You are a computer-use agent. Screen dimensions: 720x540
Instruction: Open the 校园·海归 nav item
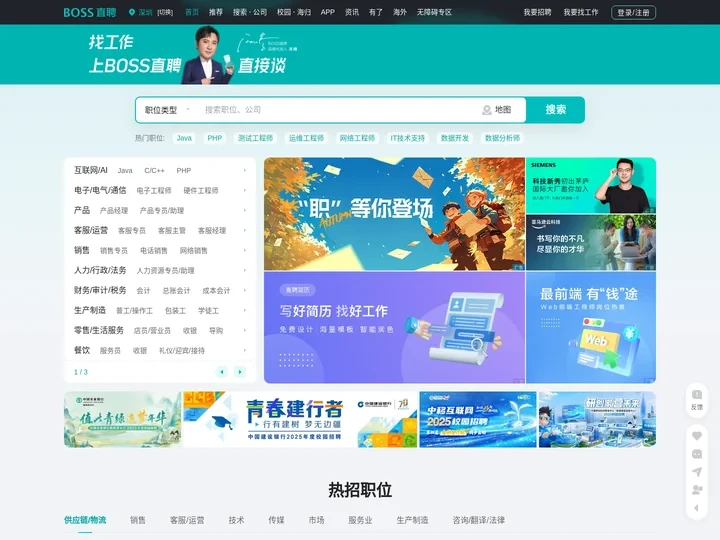[294, 12]
